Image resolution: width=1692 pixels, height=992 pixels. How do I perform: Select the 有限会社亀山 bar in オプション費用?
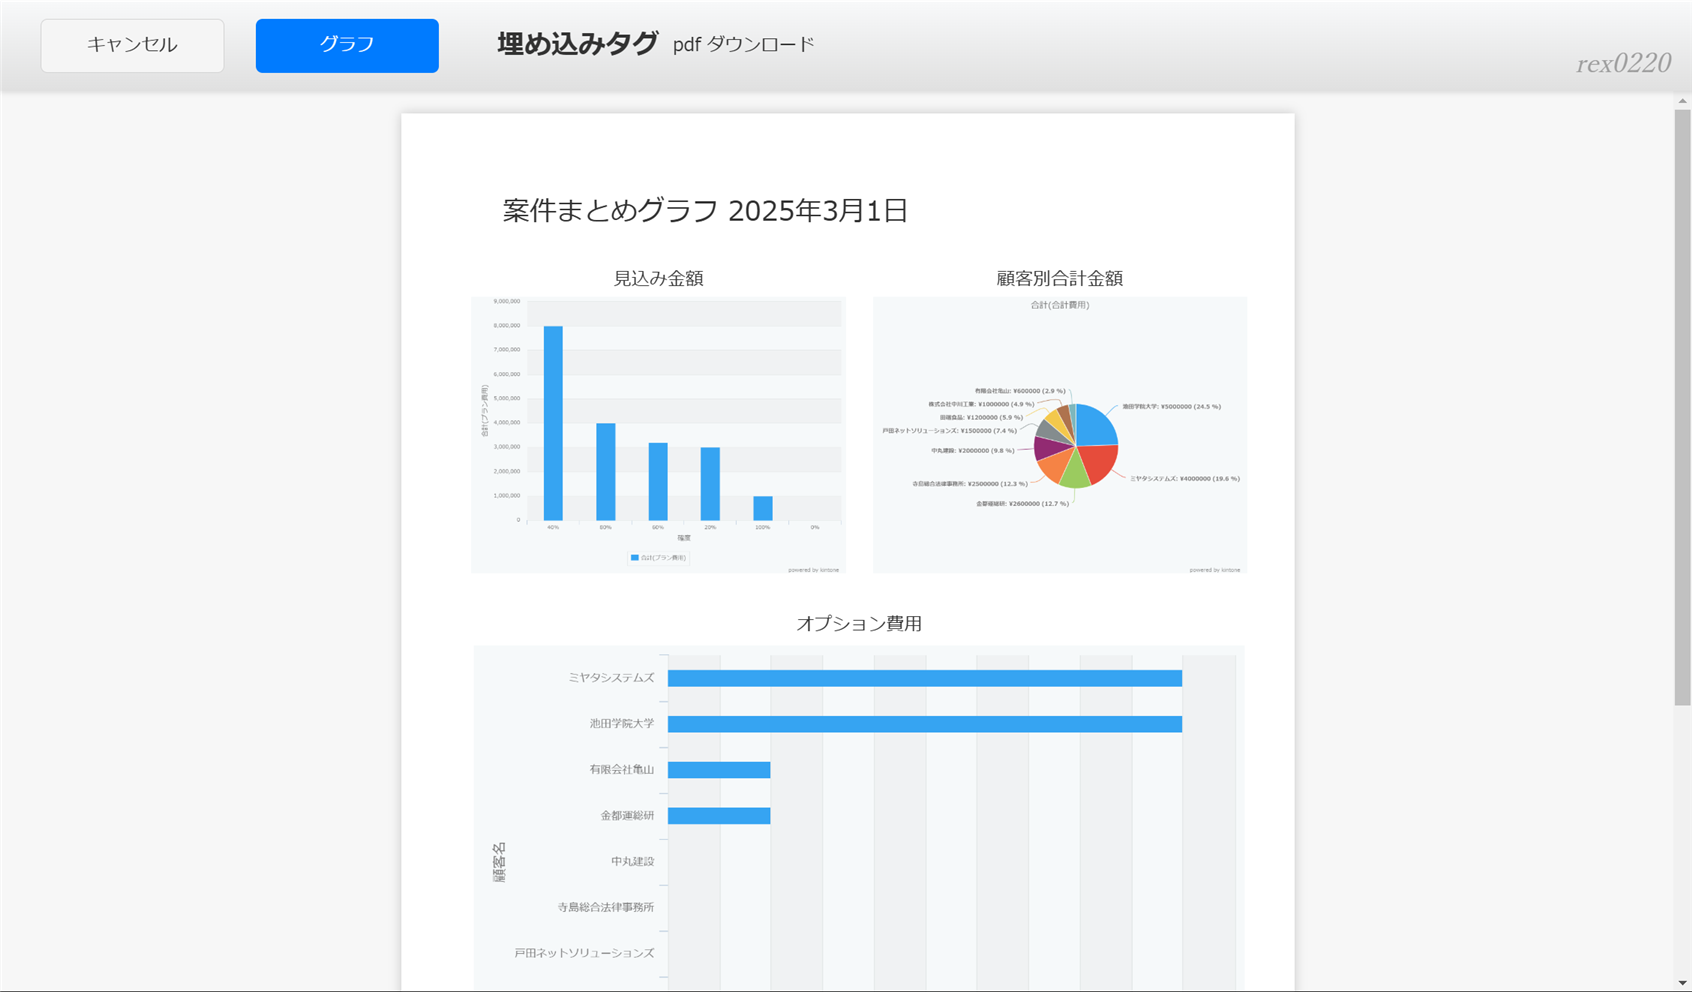pyautogui.click(x=719, y=770)
